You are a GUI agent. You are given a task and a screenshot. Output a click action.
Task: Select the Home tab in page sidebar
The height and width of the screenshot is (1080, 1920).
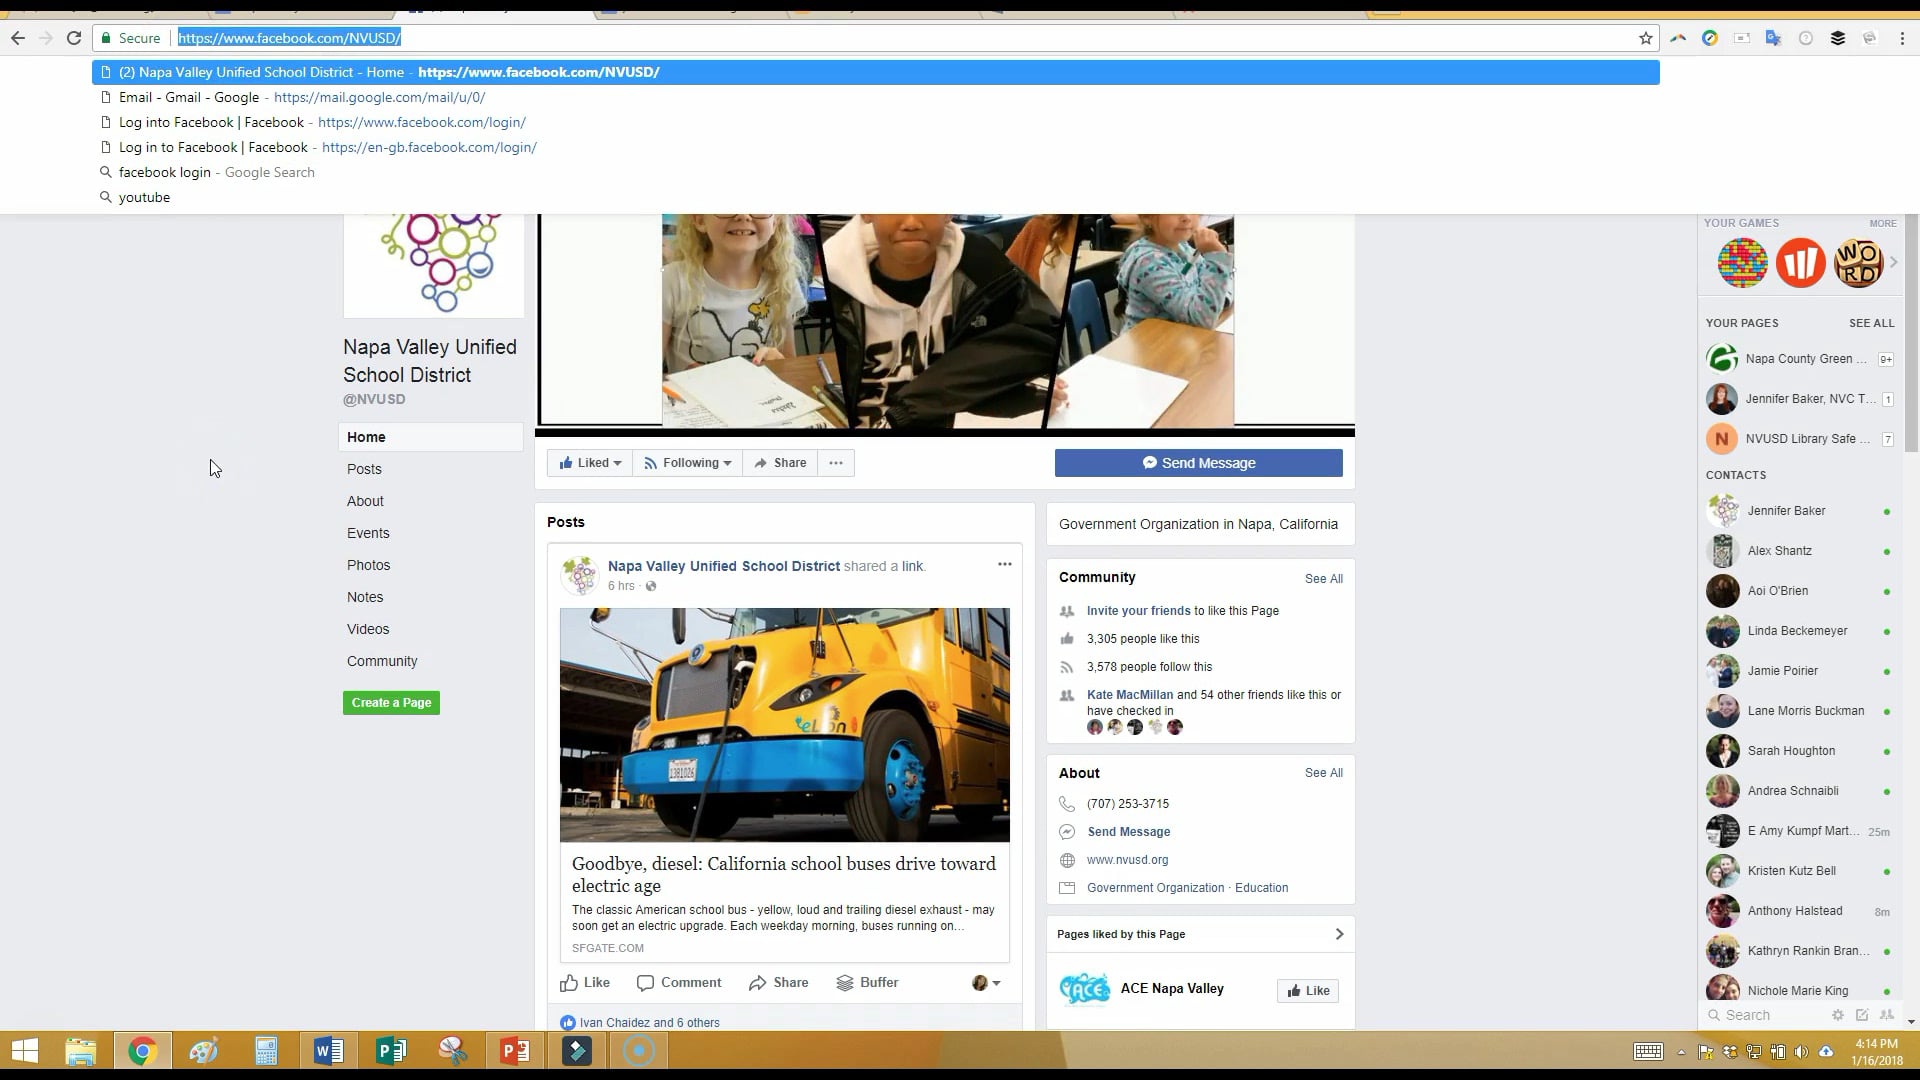click(x=431, y=437)
